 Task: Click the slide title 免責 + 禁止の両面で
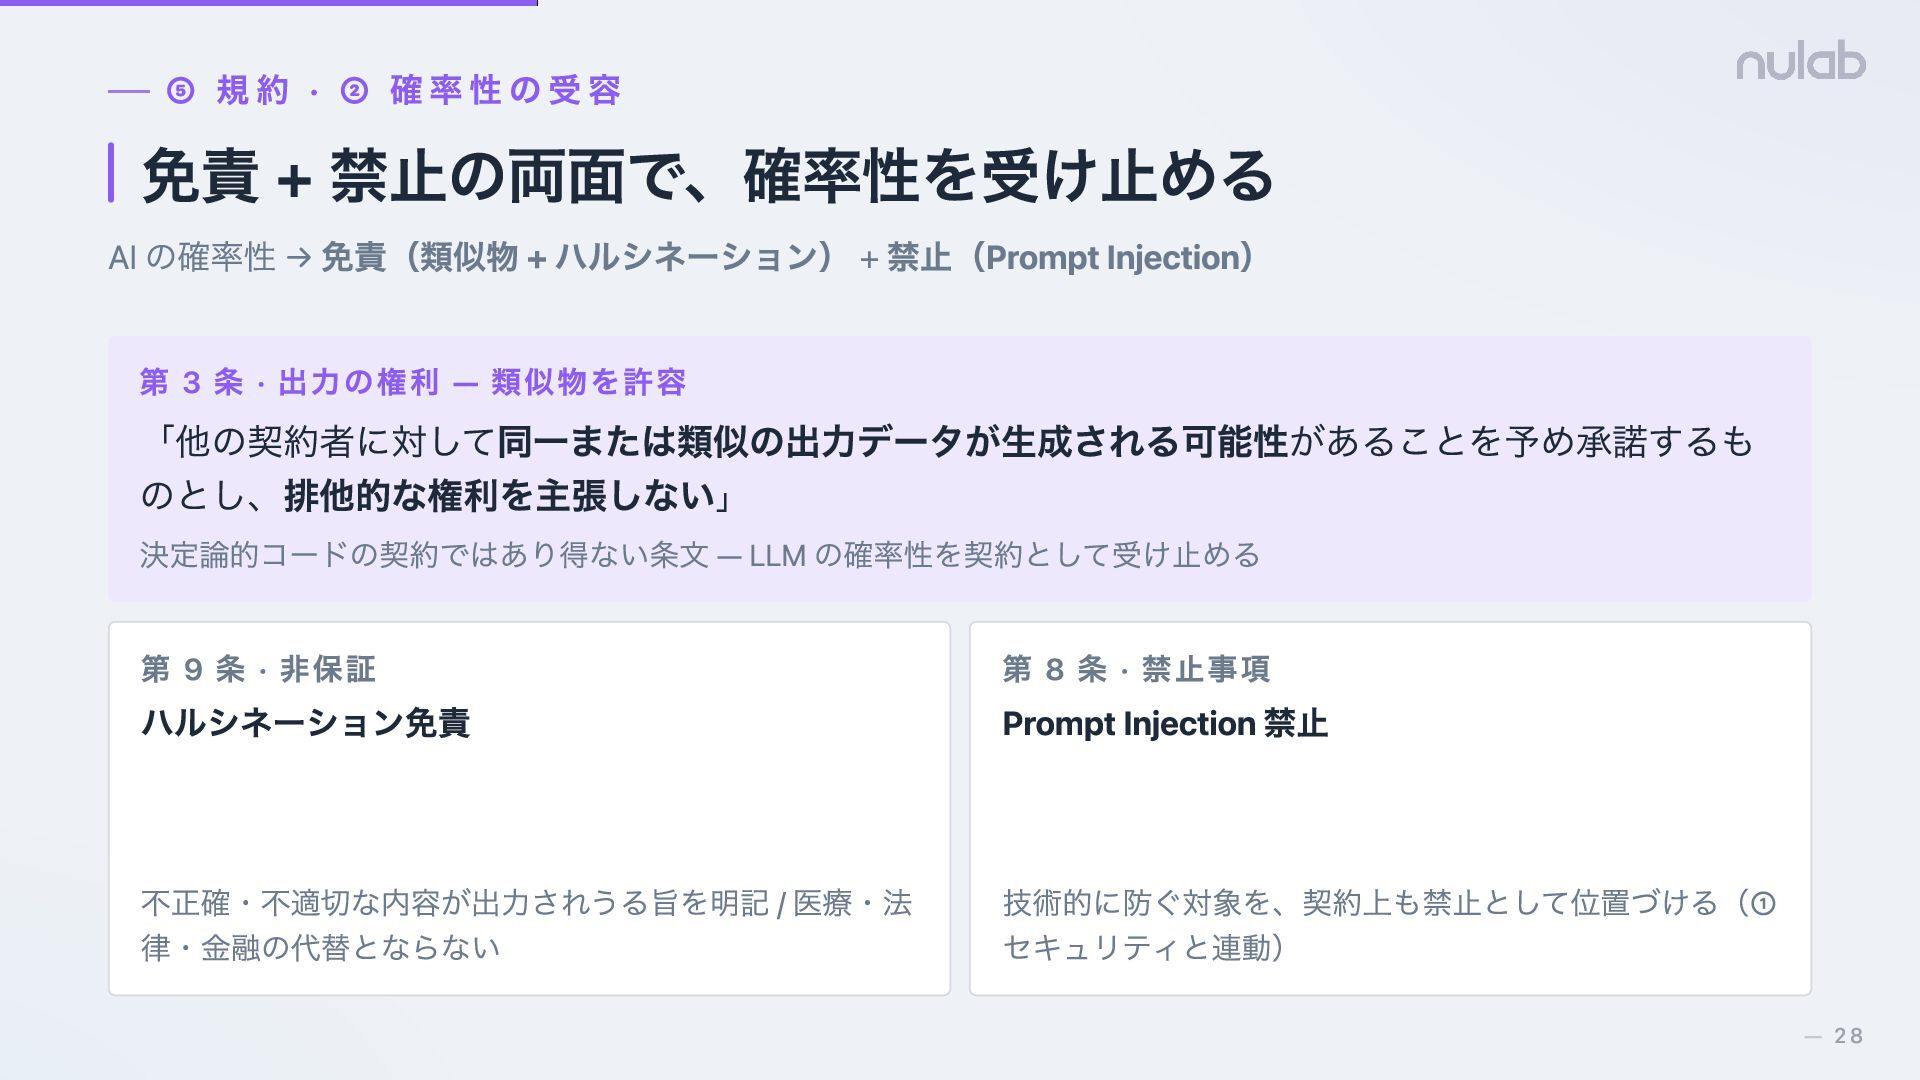click(707, 176)
